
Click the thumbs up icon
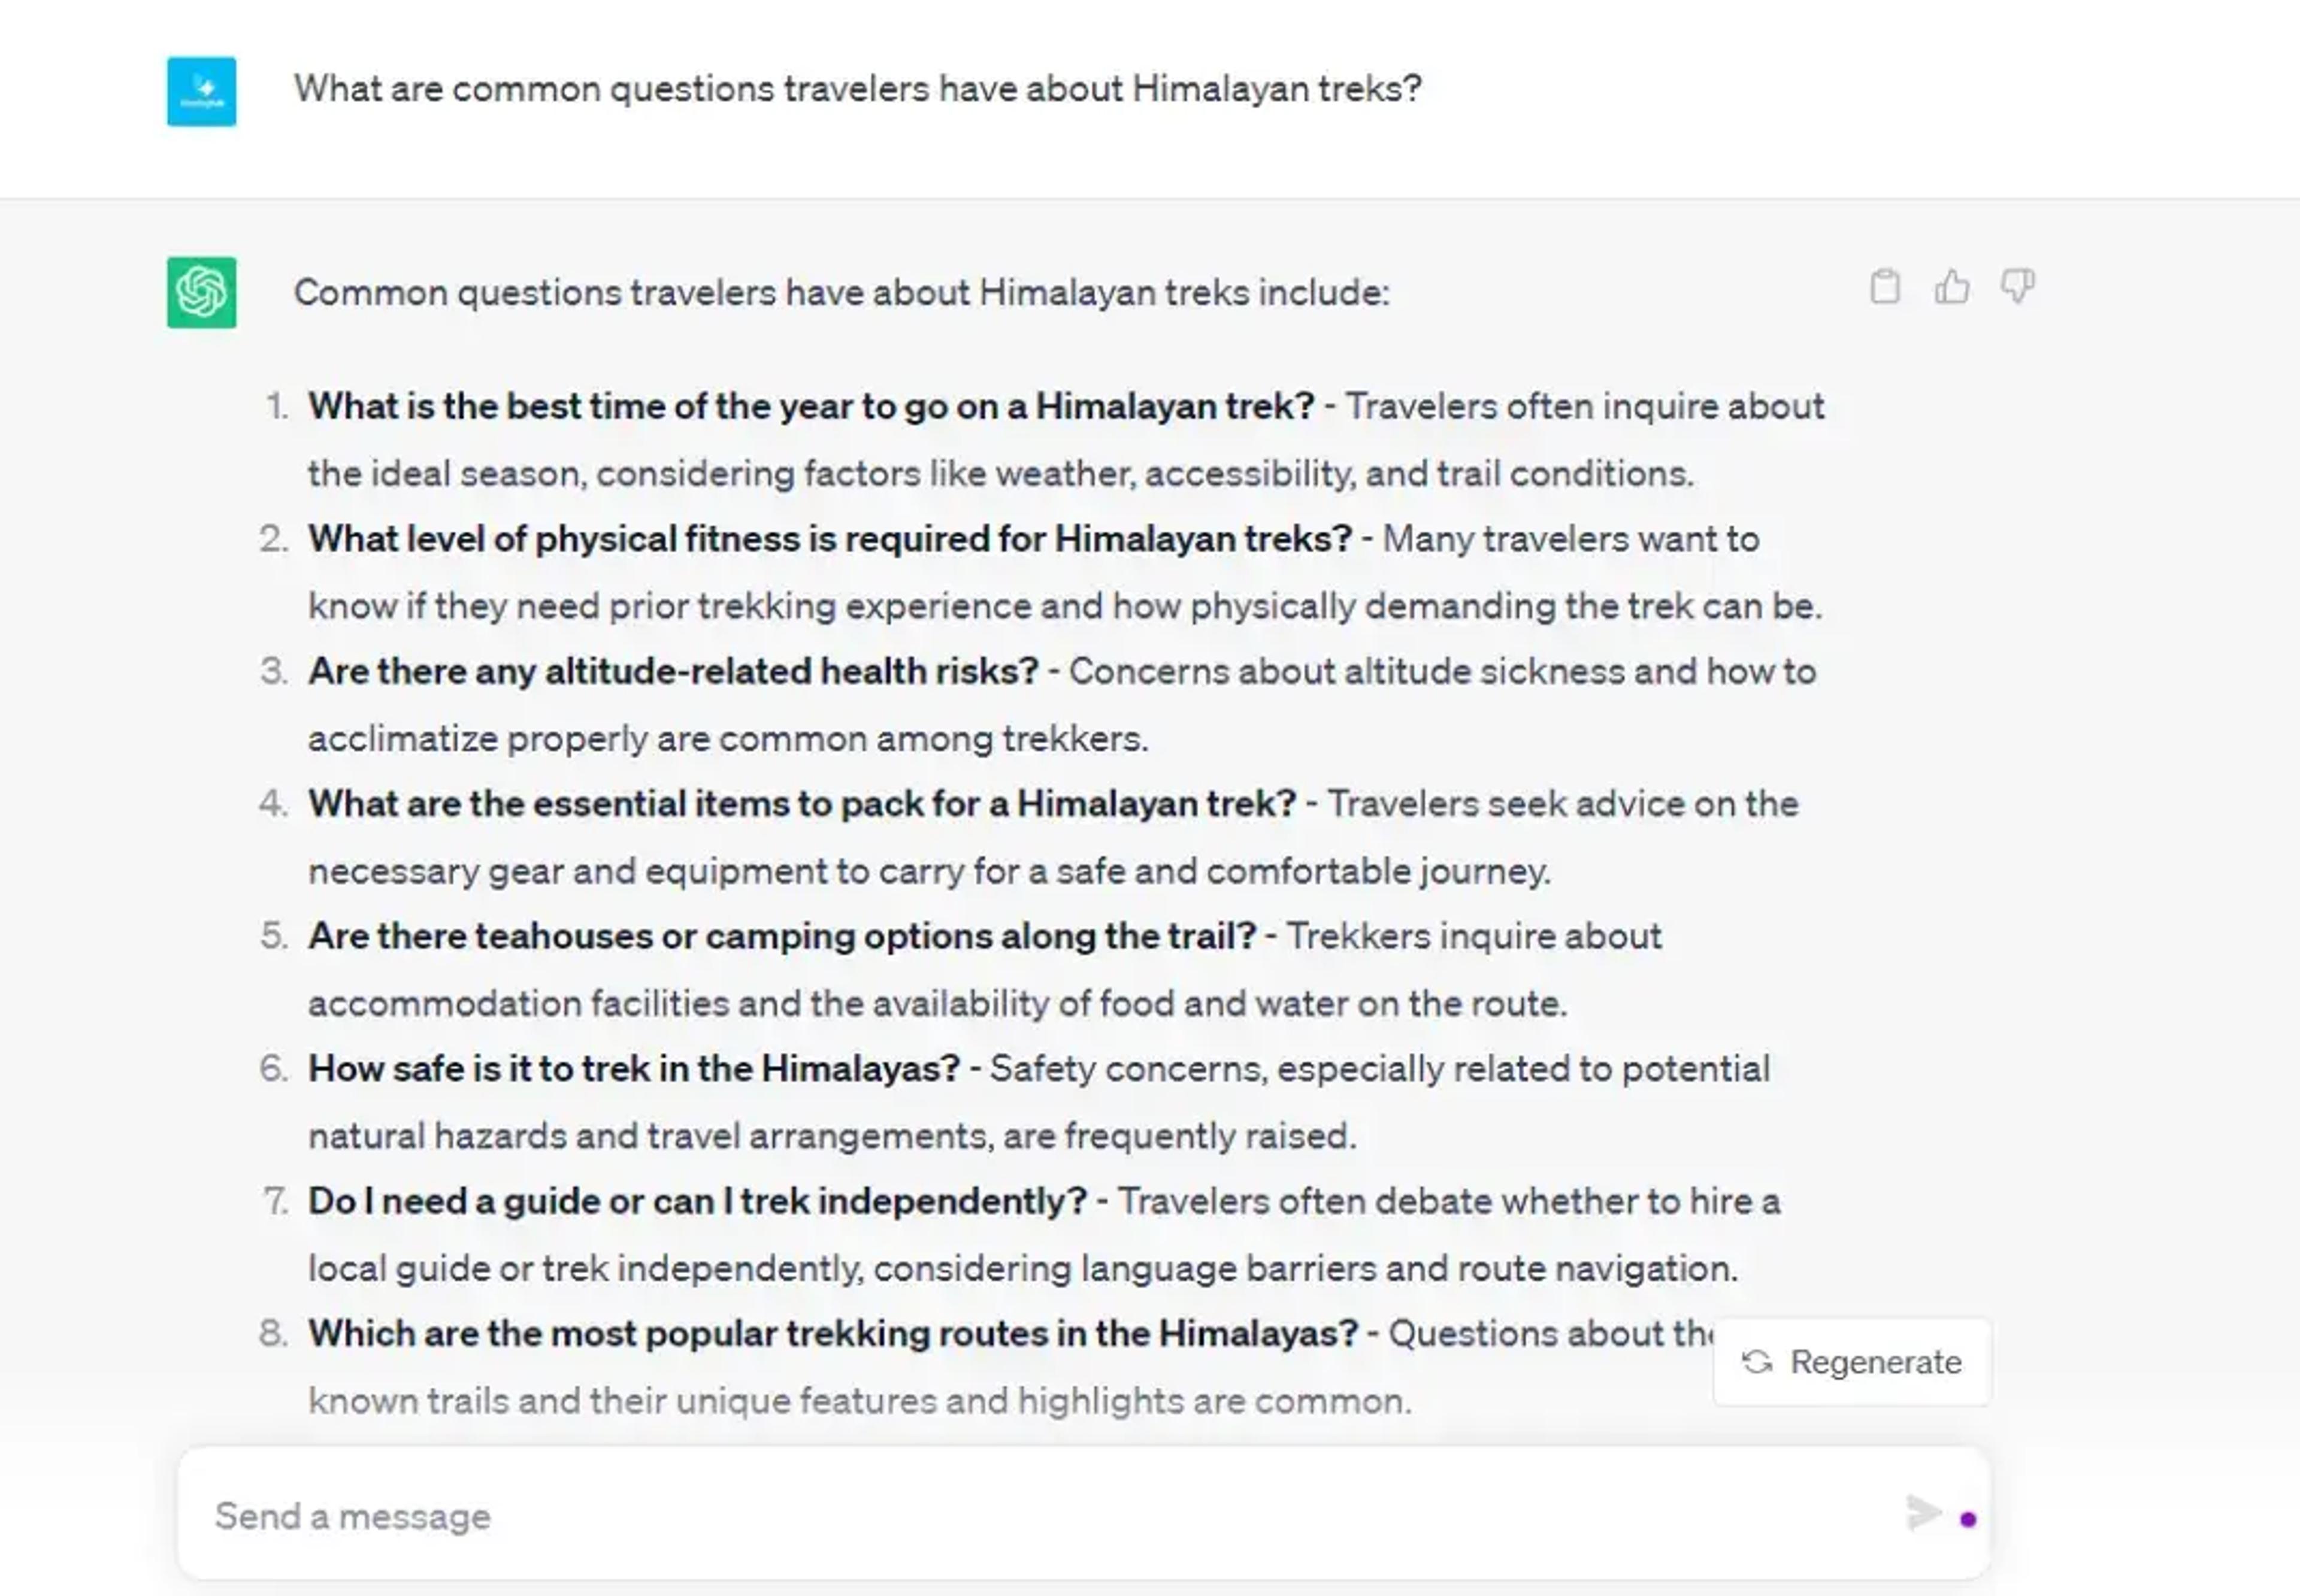[x=1951, y=287]
